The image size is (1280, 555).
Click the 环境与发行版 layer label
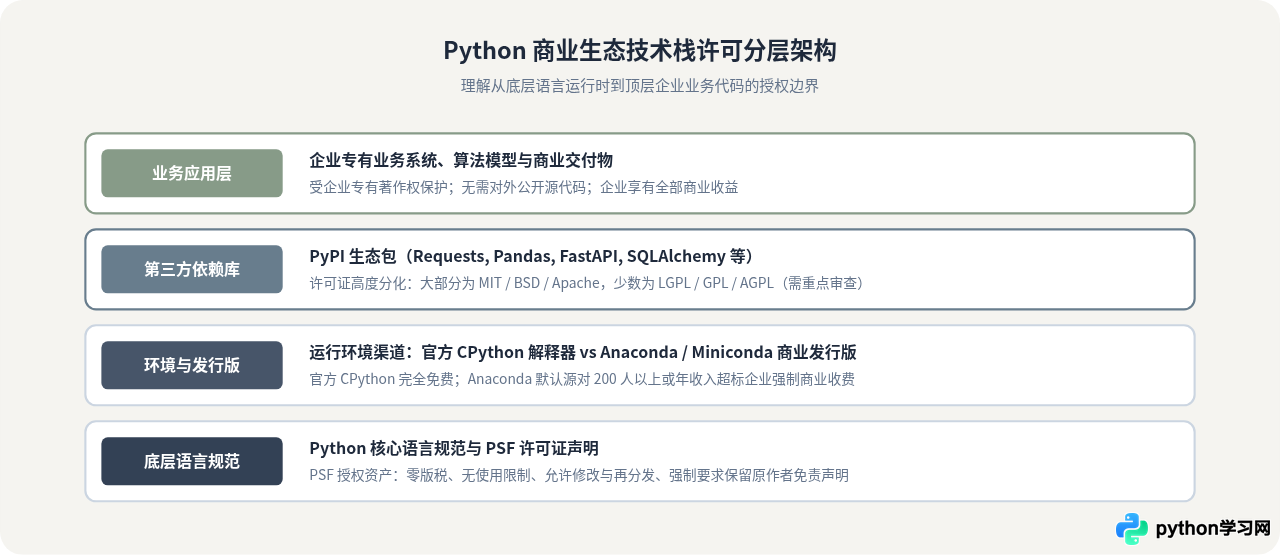click(192, 365)
